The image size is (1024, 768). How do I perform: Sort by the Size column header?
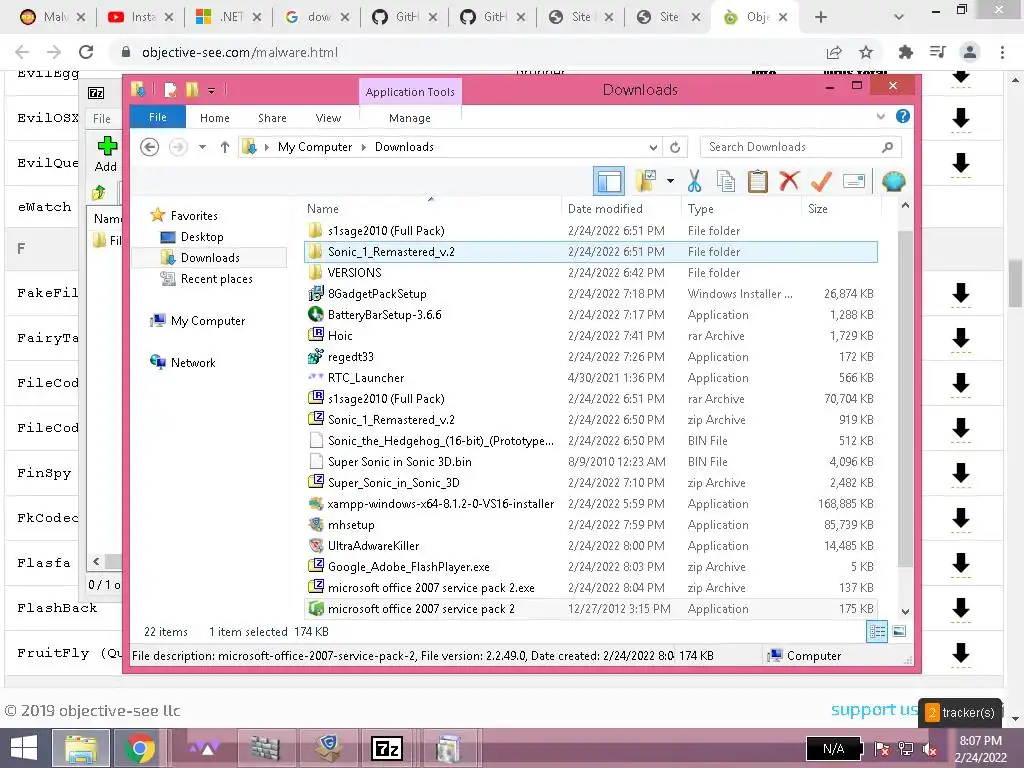(x=818, y=209)
